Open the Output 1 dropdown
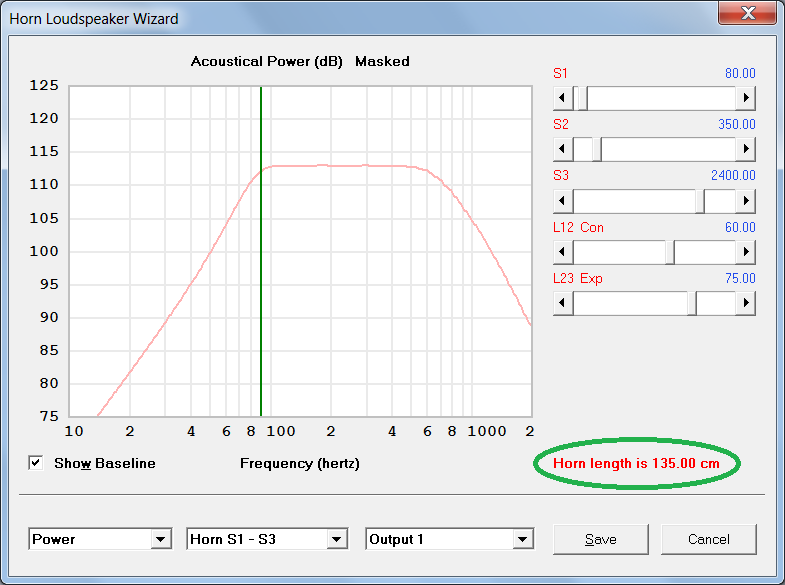The image size is (785, 585). pyautogui.click(x=523, y=539)
